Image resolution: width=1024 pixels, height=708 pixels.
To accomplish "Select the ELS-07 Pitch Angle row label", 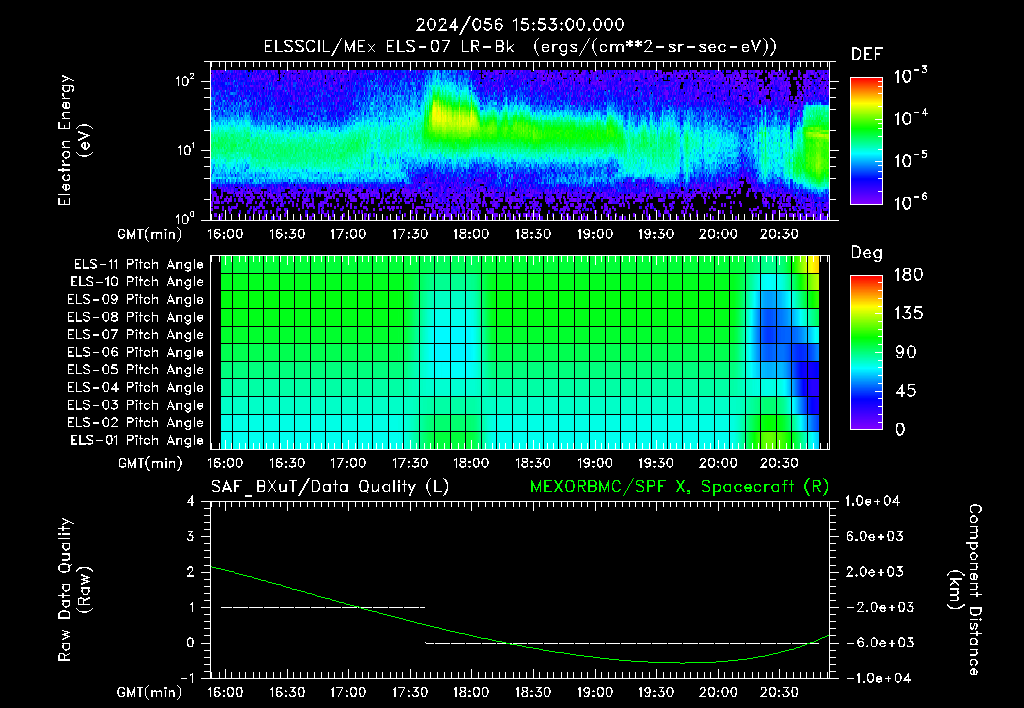I will 136,334.
